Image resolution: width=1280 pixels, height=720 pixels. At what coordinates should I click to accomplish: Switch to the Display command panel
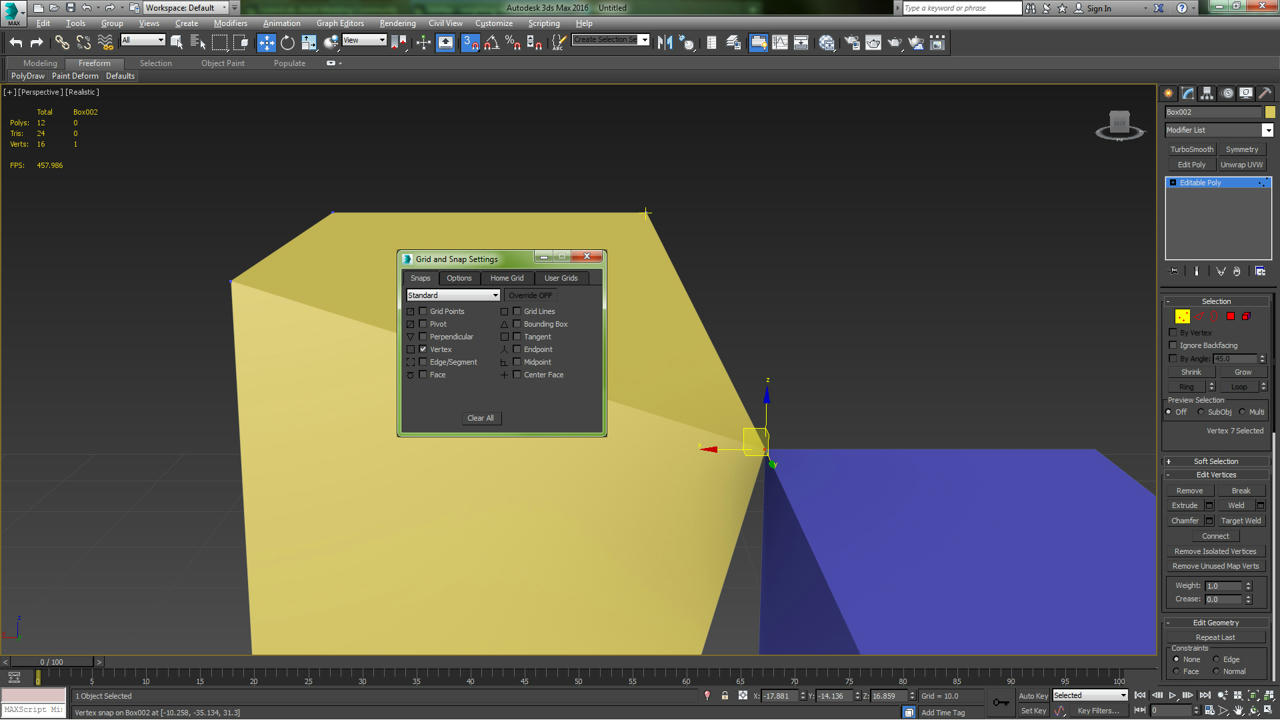[1246, 93]
